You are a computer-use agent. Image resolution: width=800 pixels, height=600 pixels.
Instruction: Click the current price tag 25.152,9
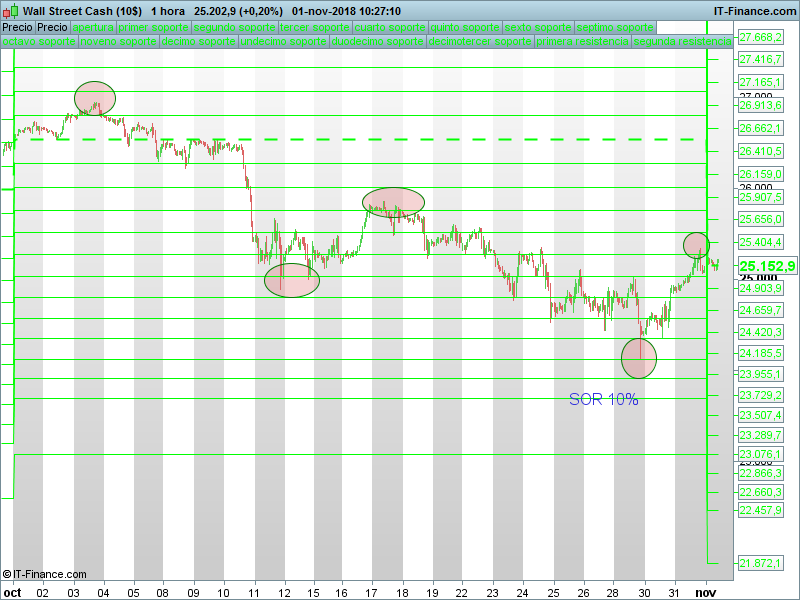tap(767, 266)
